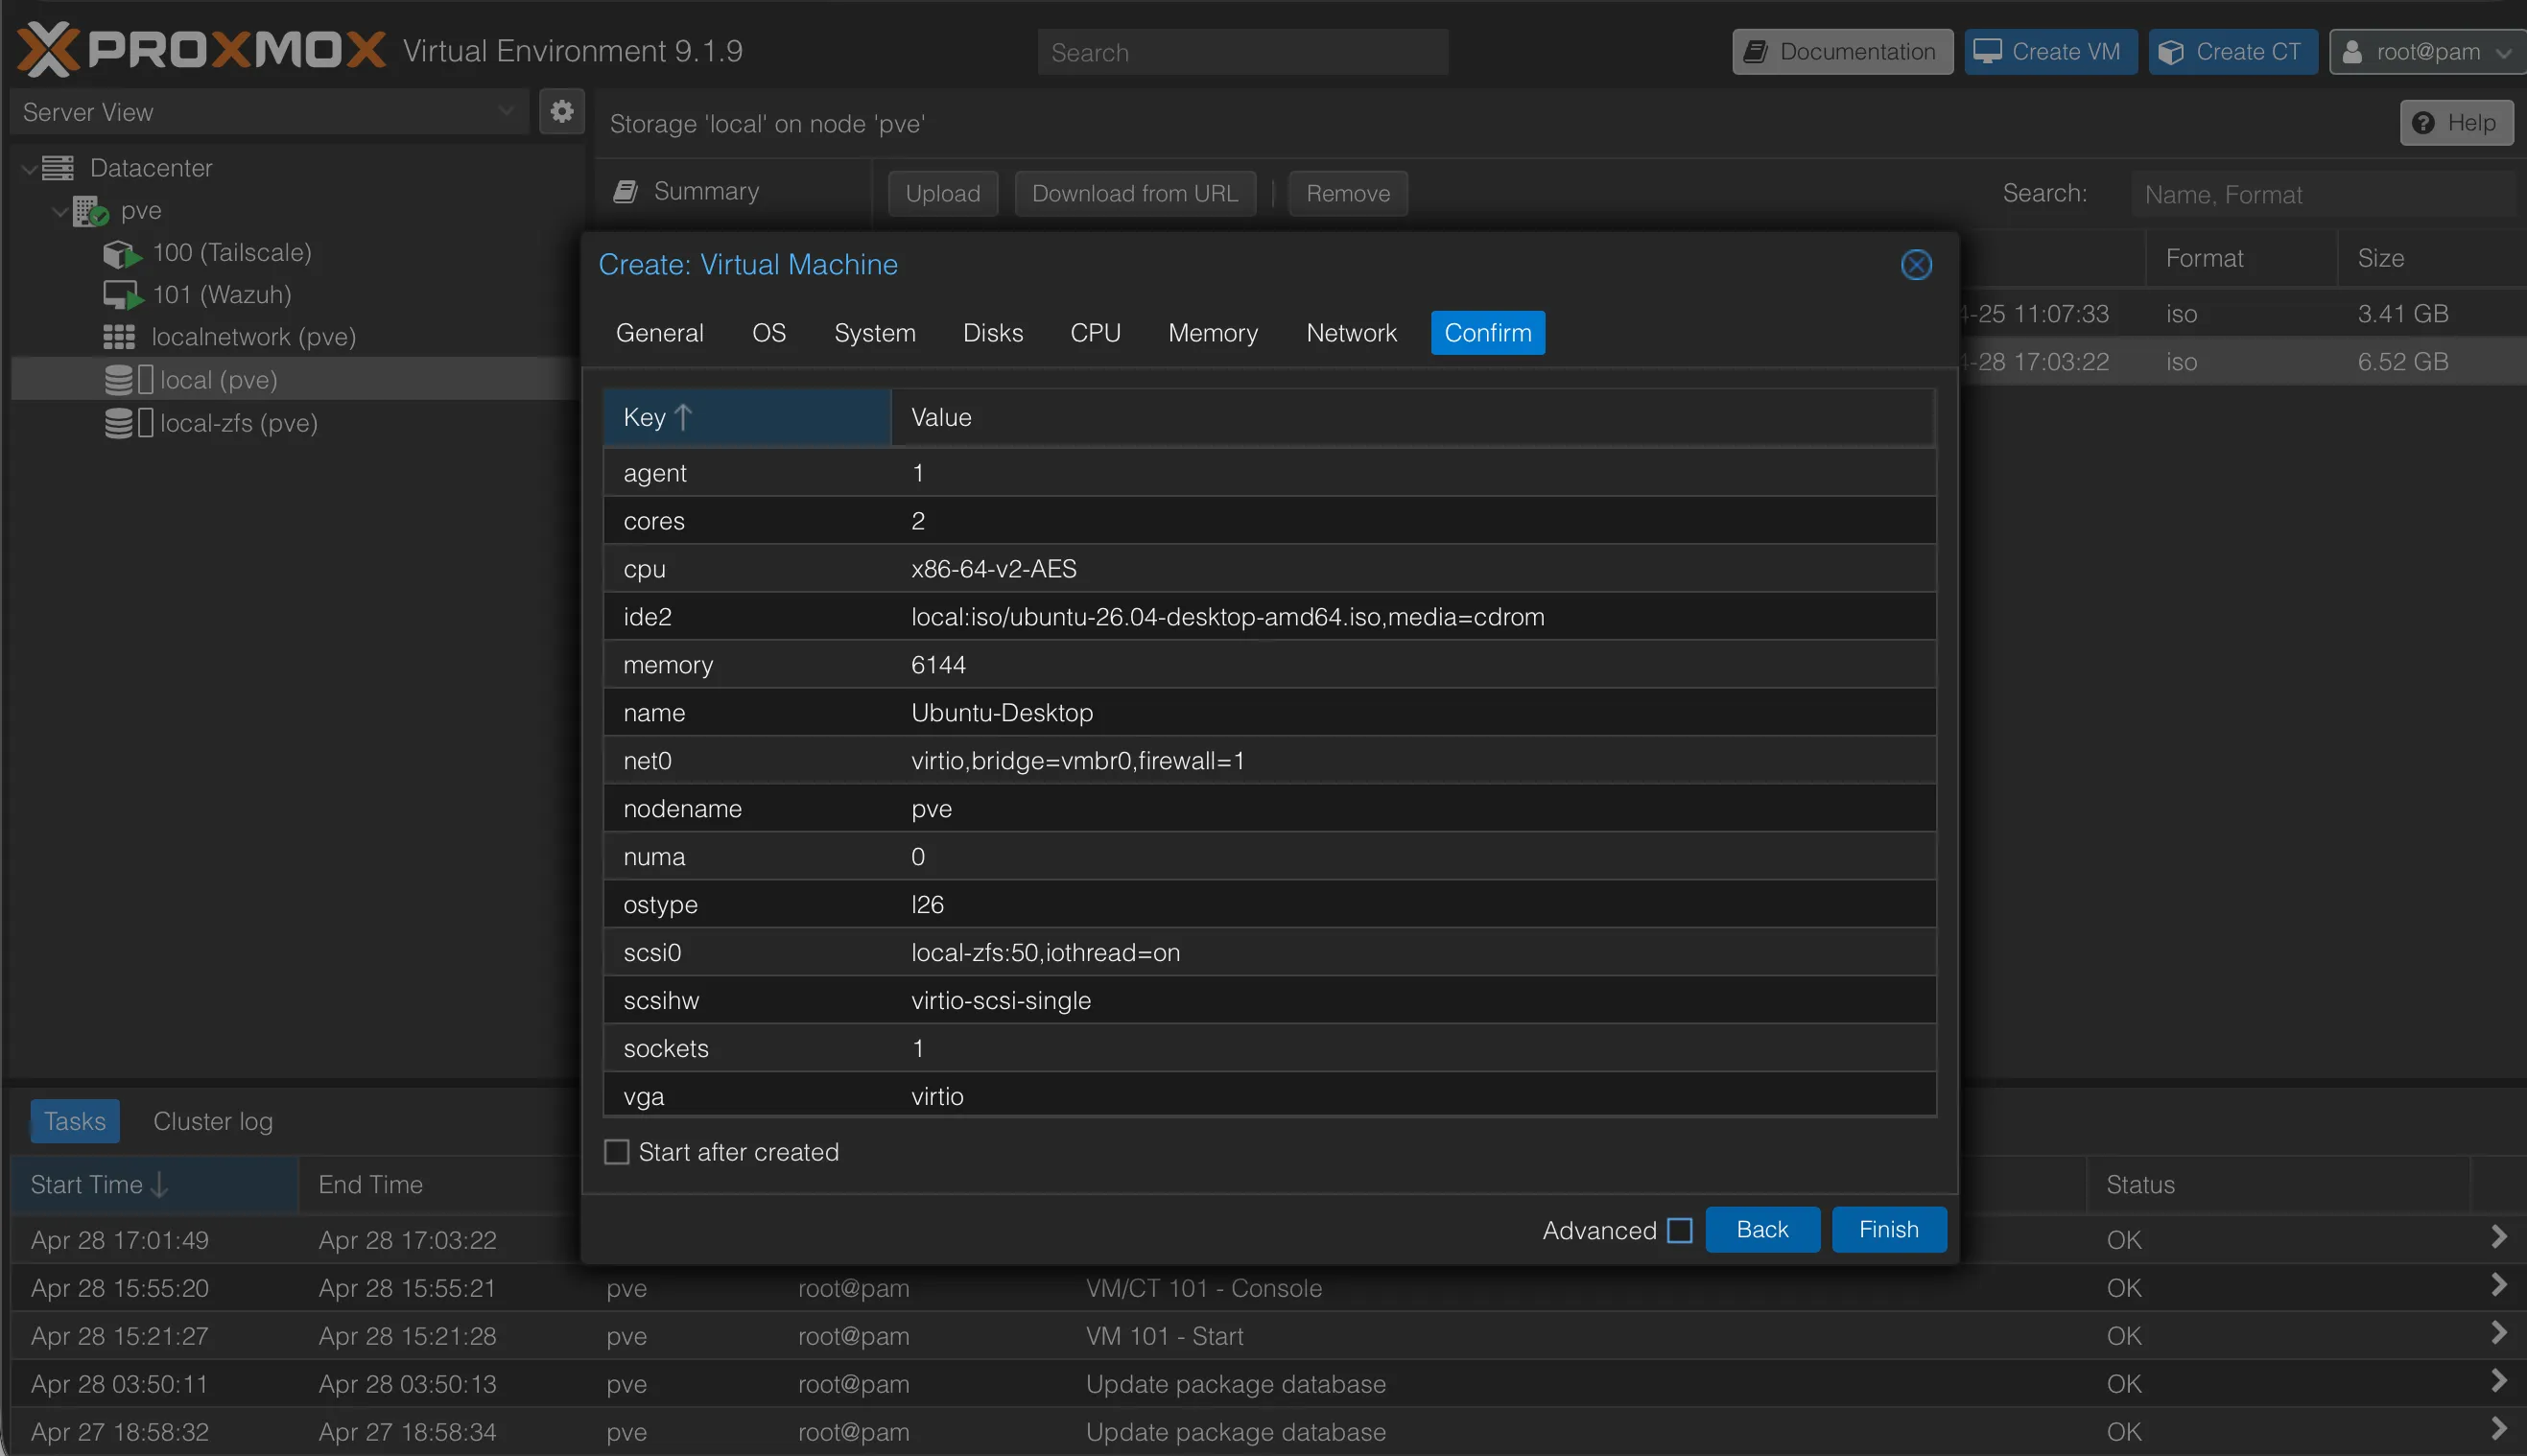
Task: Click the Remove button
Action: click(1348, 193)
